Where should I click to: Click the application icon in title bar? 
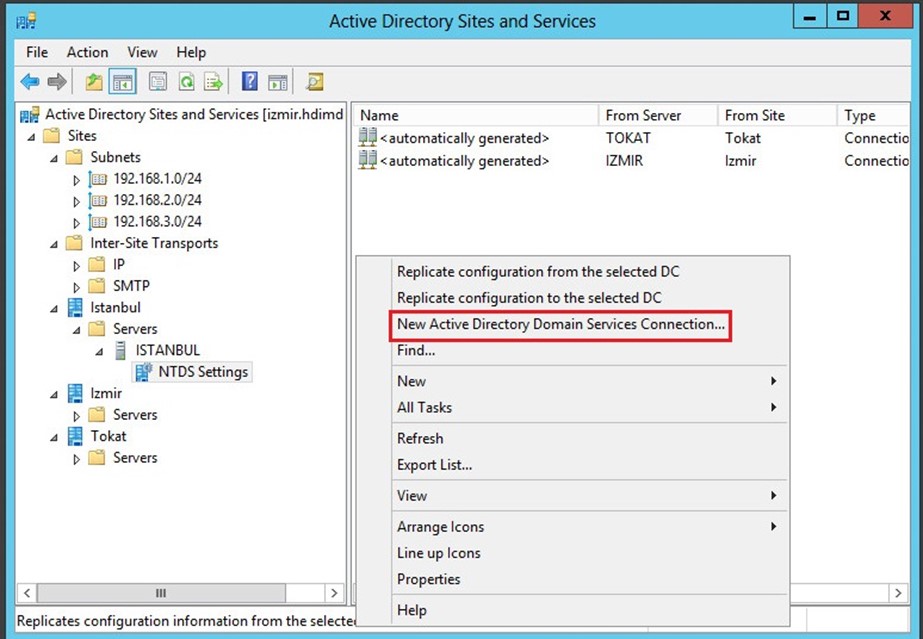coord(26,22)
